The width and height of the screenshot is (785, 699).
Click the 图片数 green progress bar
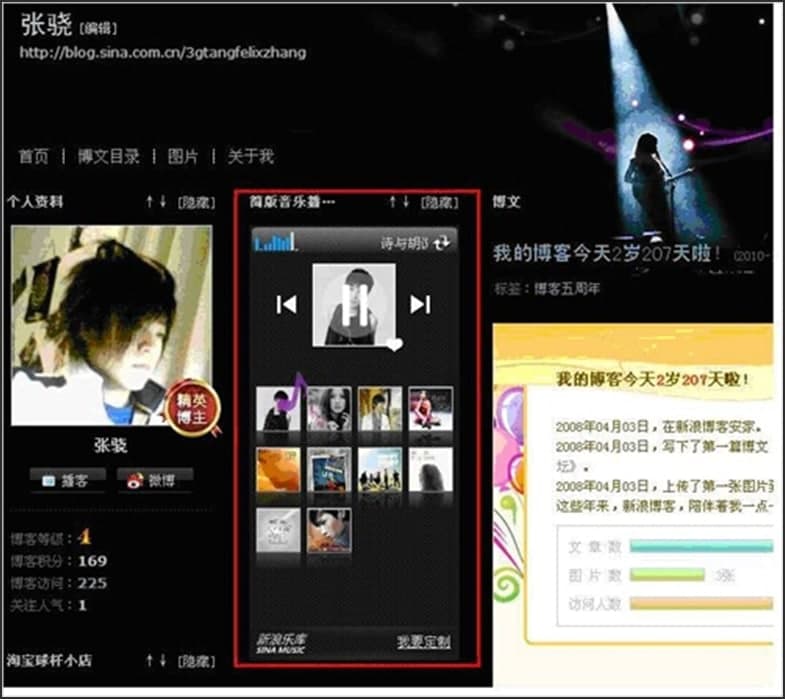coord(667,575)
